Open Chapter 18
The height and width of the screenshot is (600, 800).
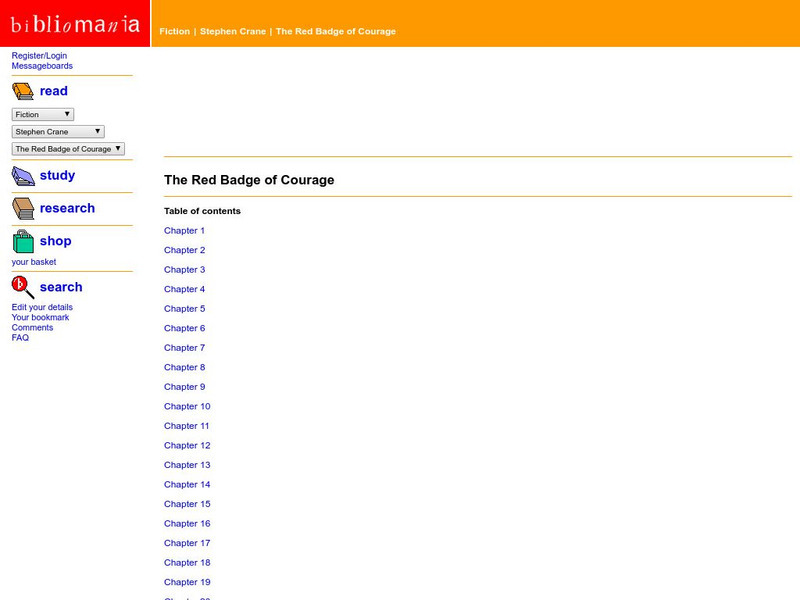point(187,563)
